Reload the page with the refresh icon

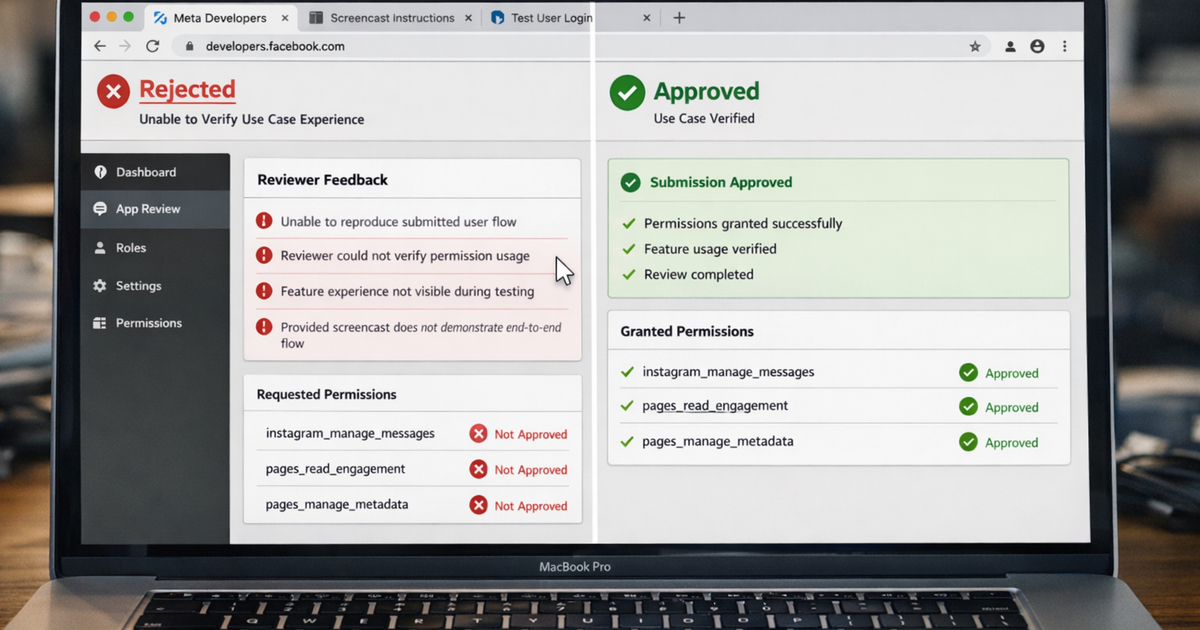pos(152,46)
